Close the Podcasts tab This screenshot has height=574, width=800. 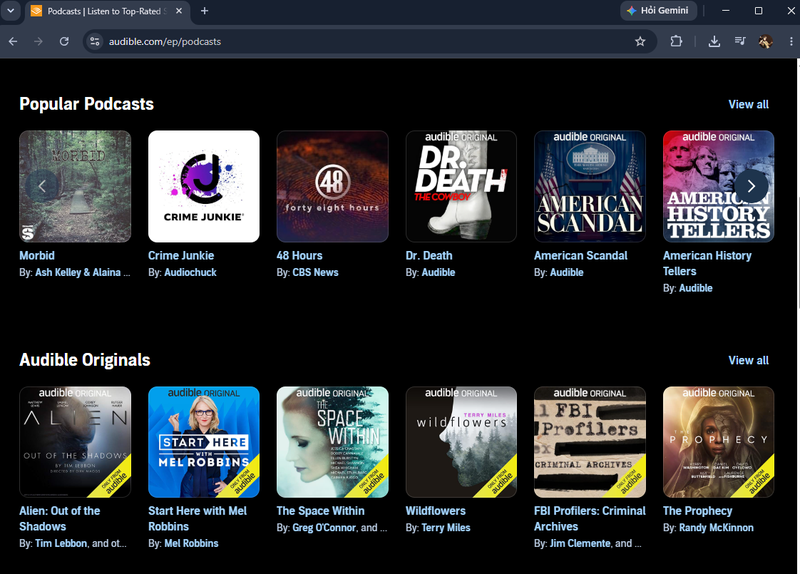point(179,11)
